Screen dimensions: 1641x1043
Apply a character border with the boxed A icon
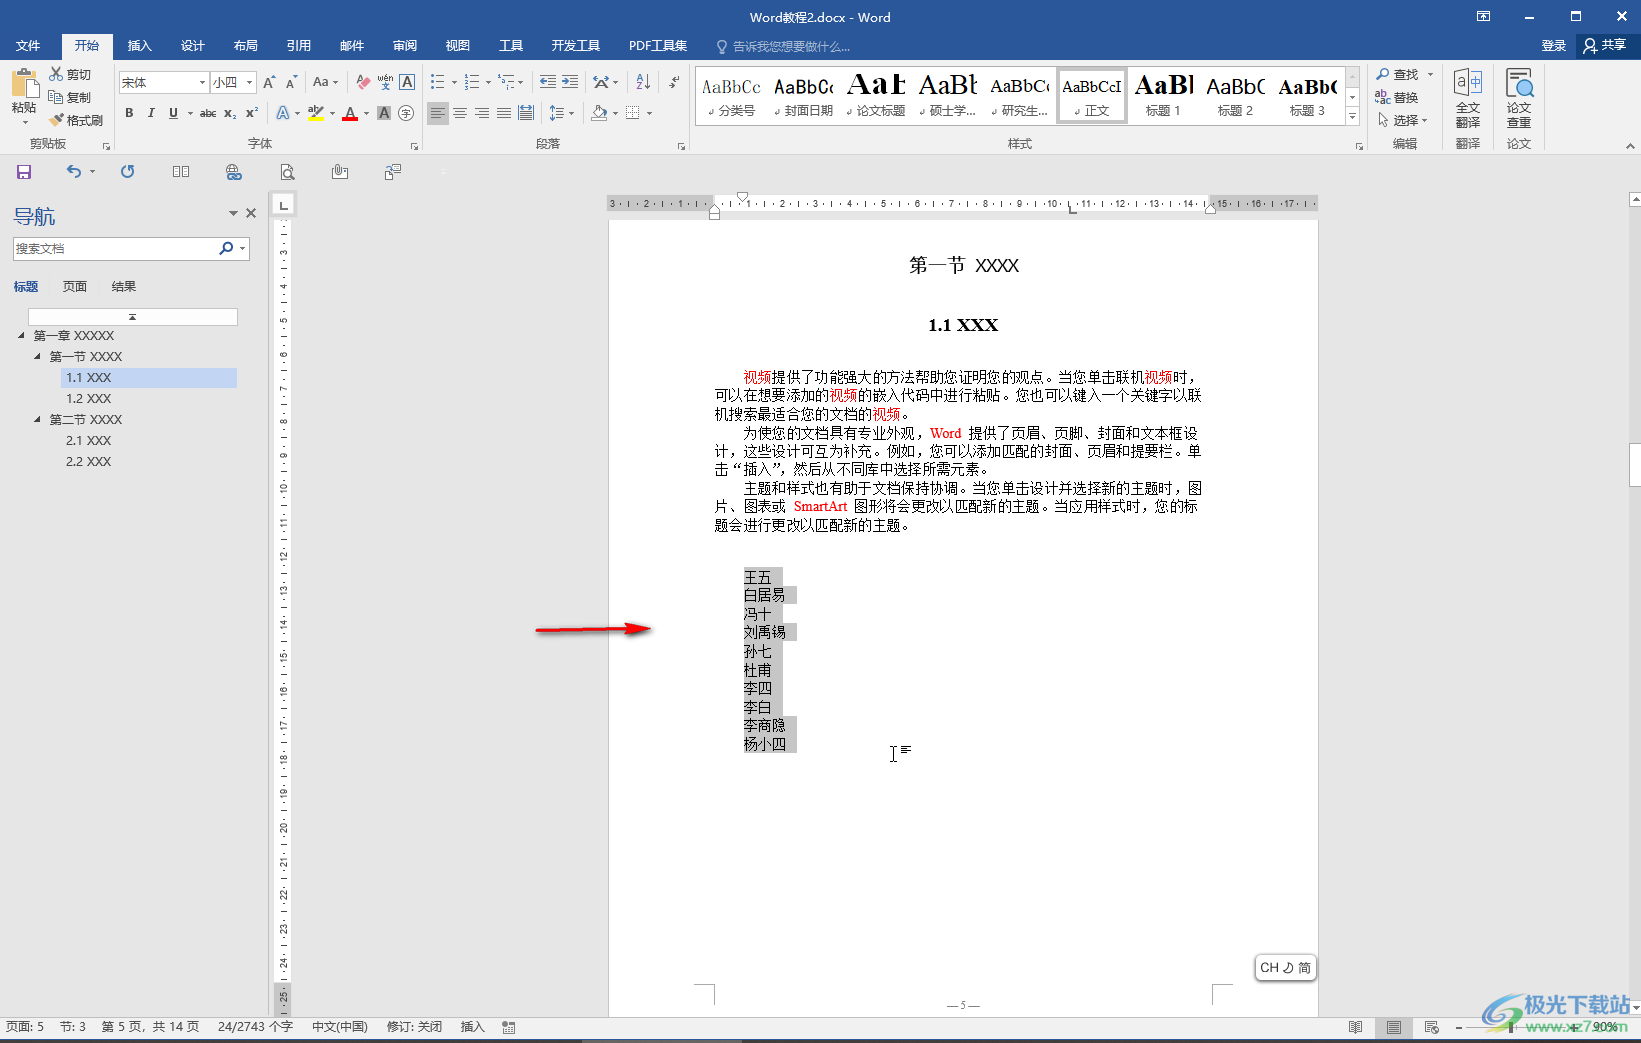pos(407,82)
